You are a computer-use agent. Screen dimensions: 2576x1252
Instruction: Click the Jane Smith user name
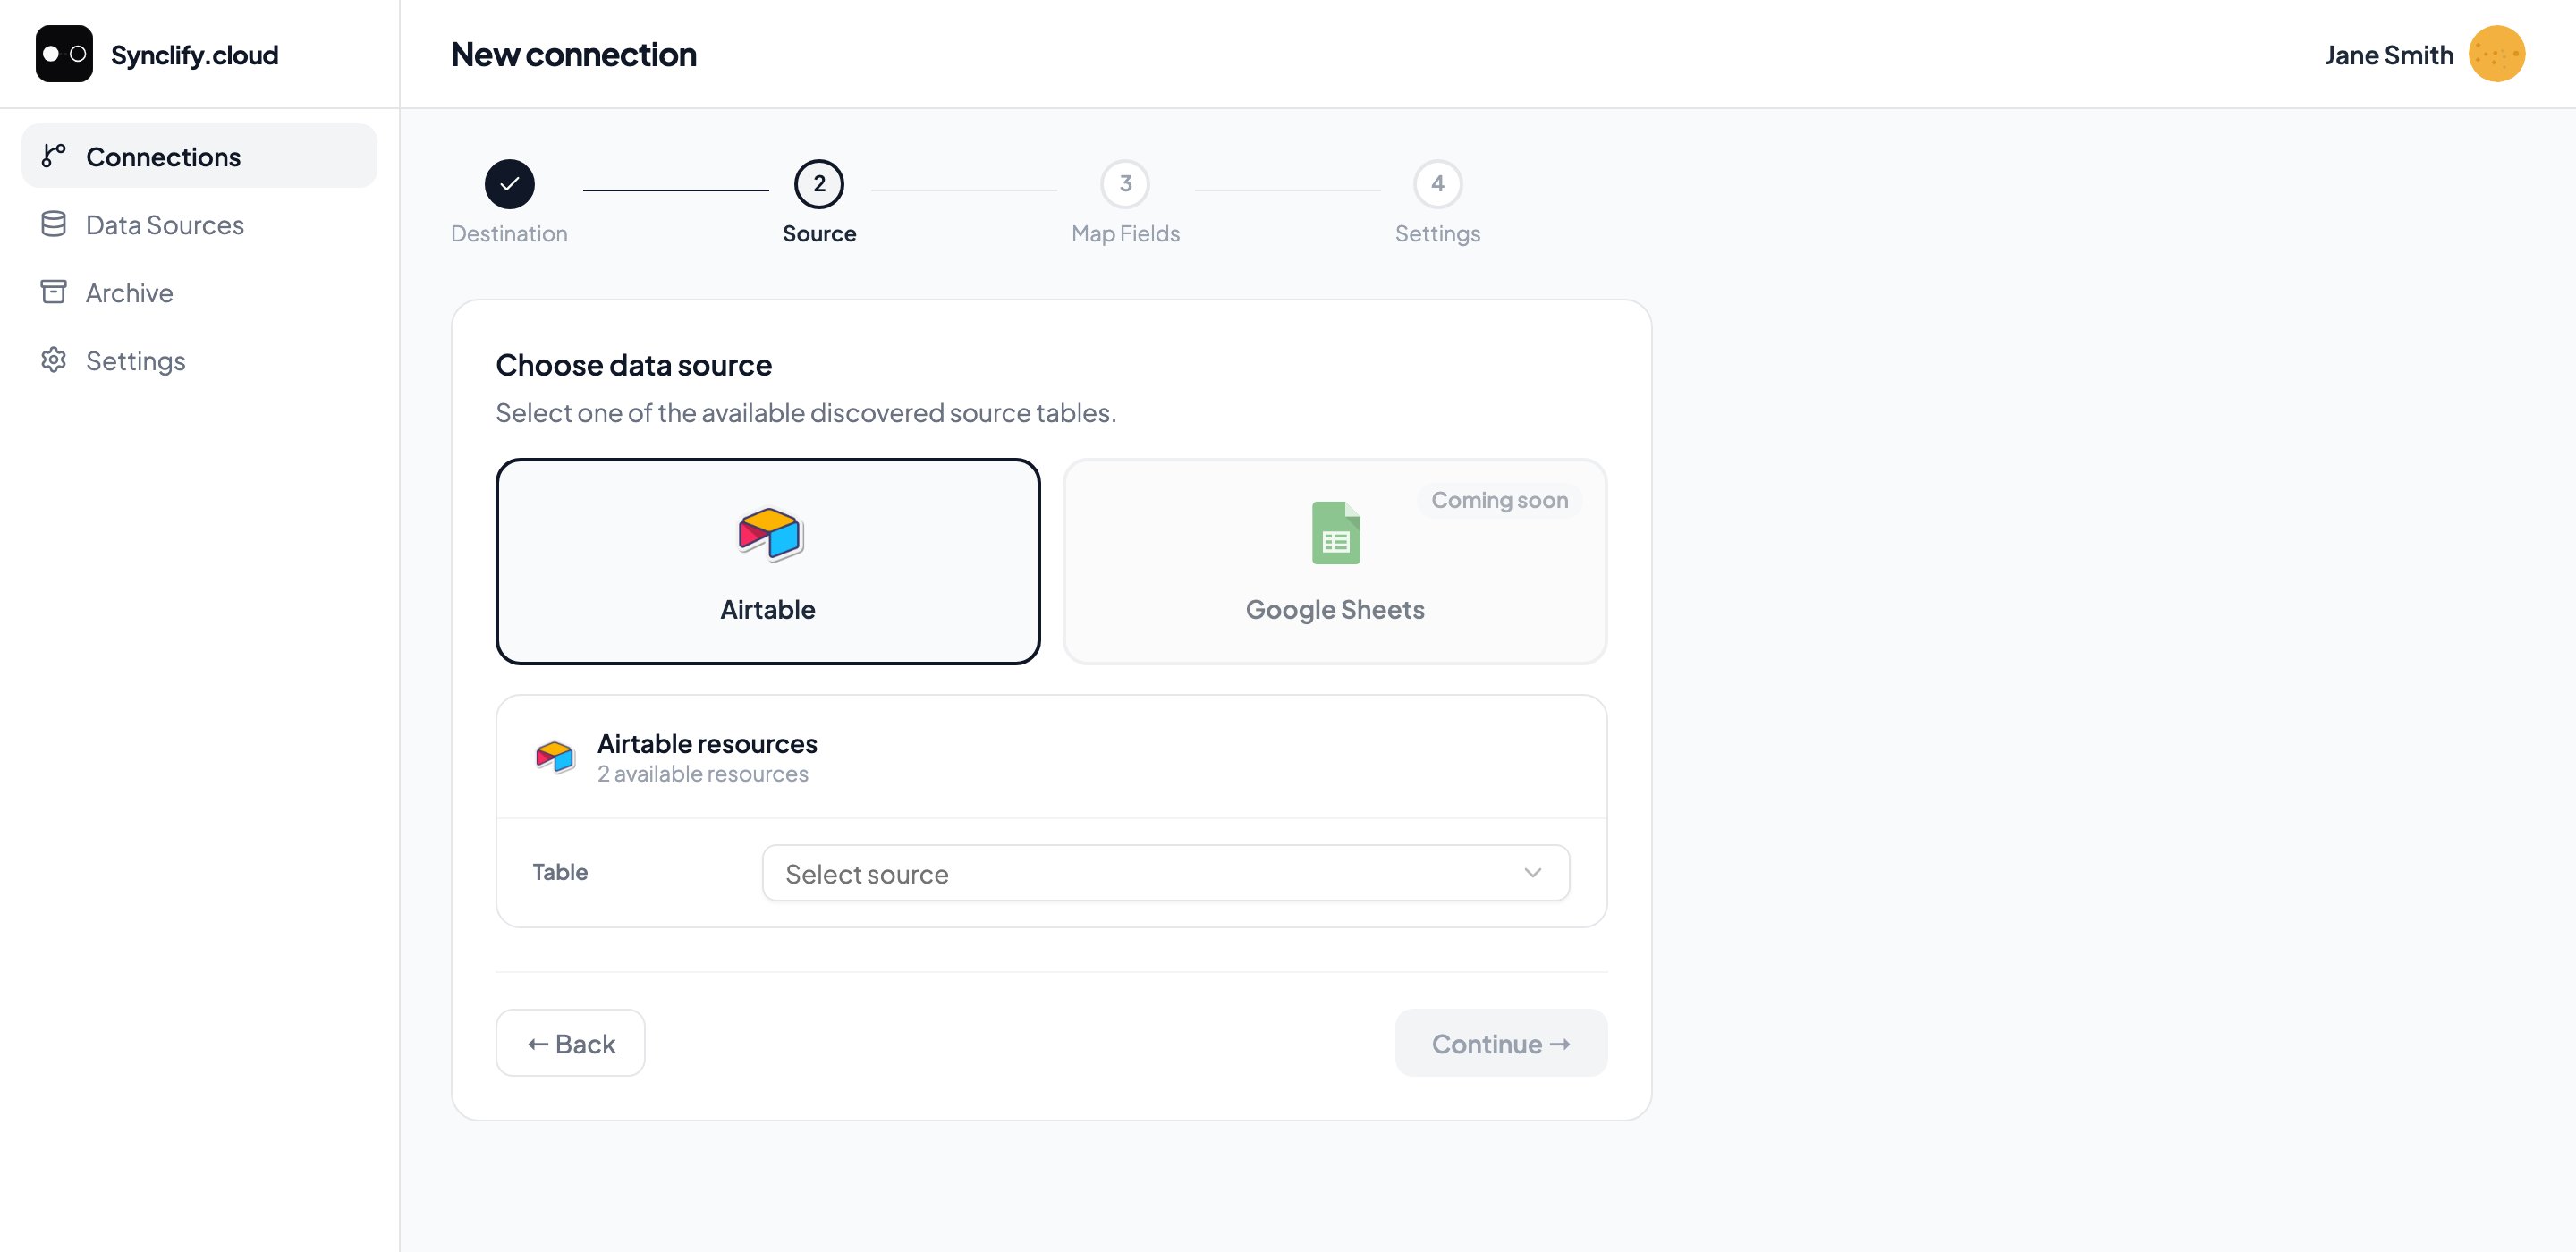tap(2389, 55)
